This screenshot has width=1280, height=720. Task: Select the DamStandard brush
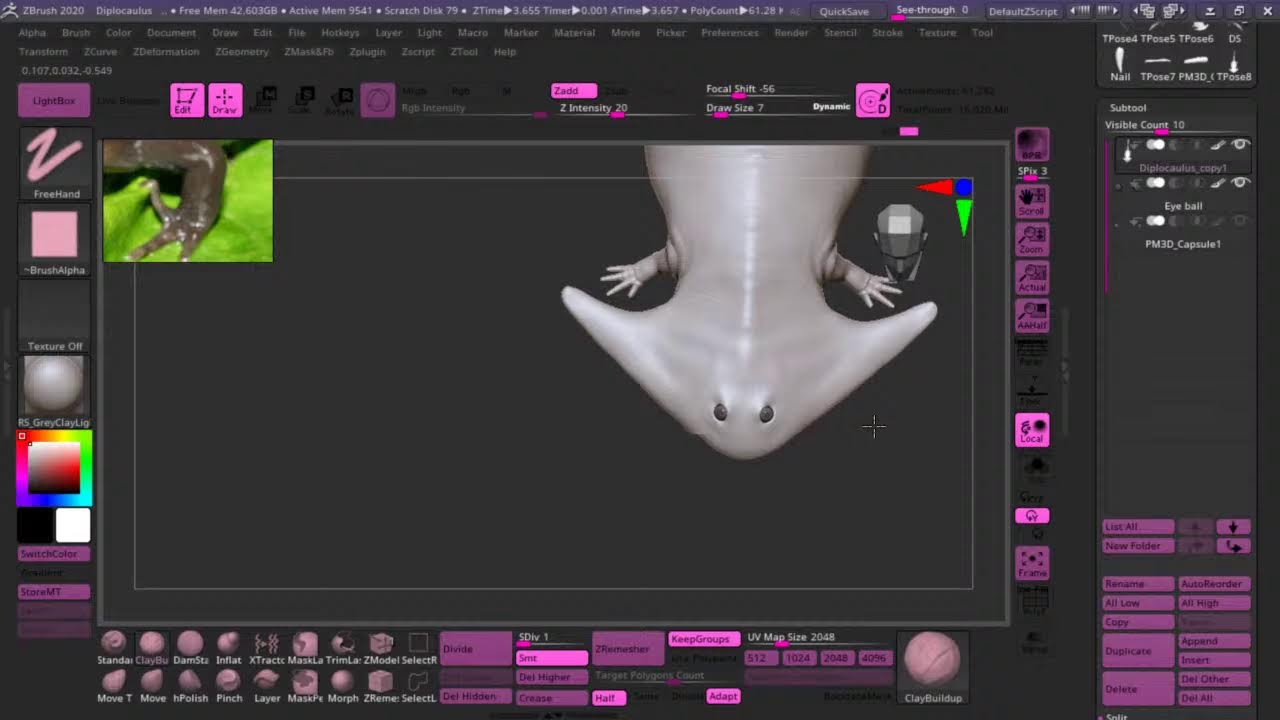[x=190, y=648]
